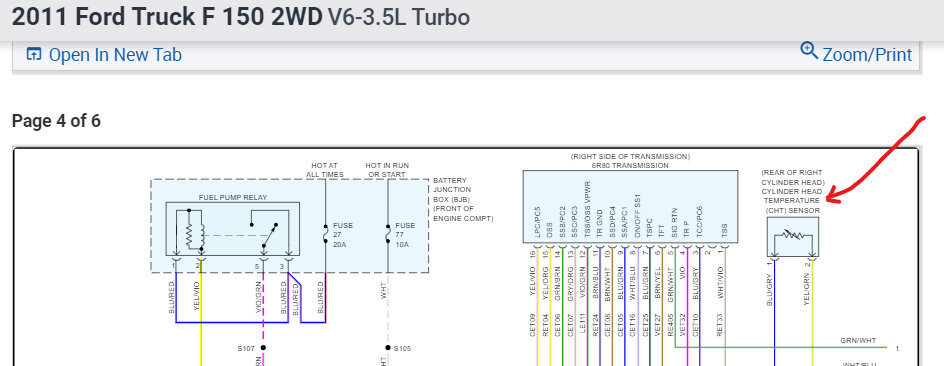Click the BLU/GRY wire label under CHT sensor
Screen dimensions: 944x366
coord(769,291)
